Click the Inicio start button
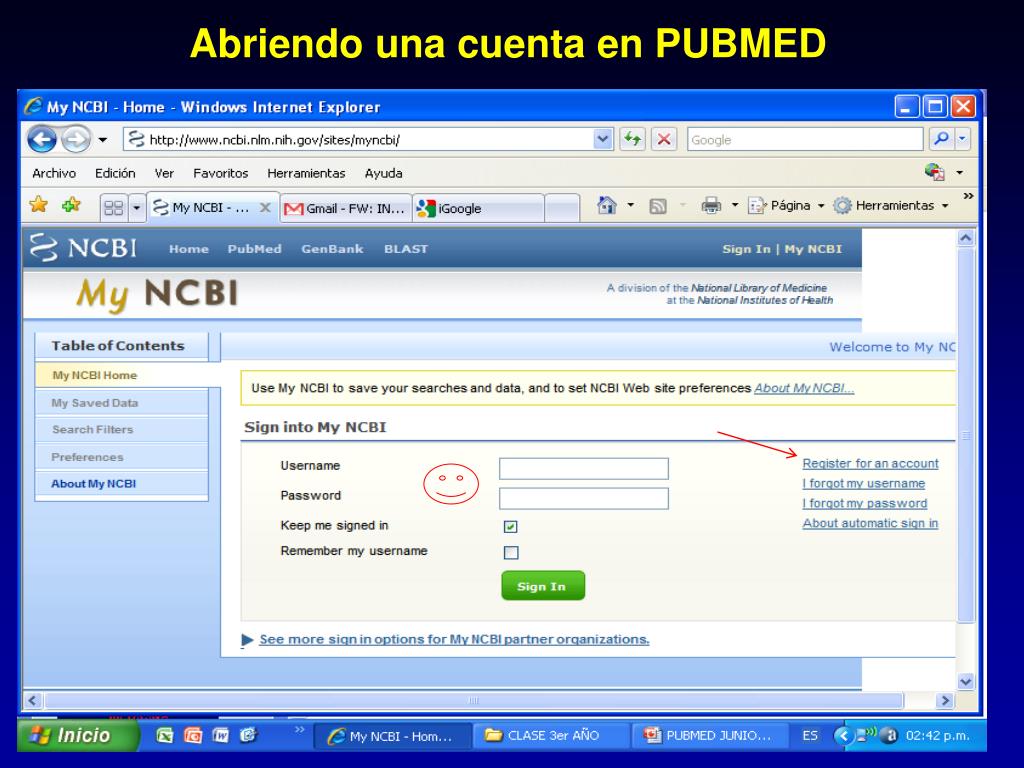1024x768 pixels. pos(77,735)
